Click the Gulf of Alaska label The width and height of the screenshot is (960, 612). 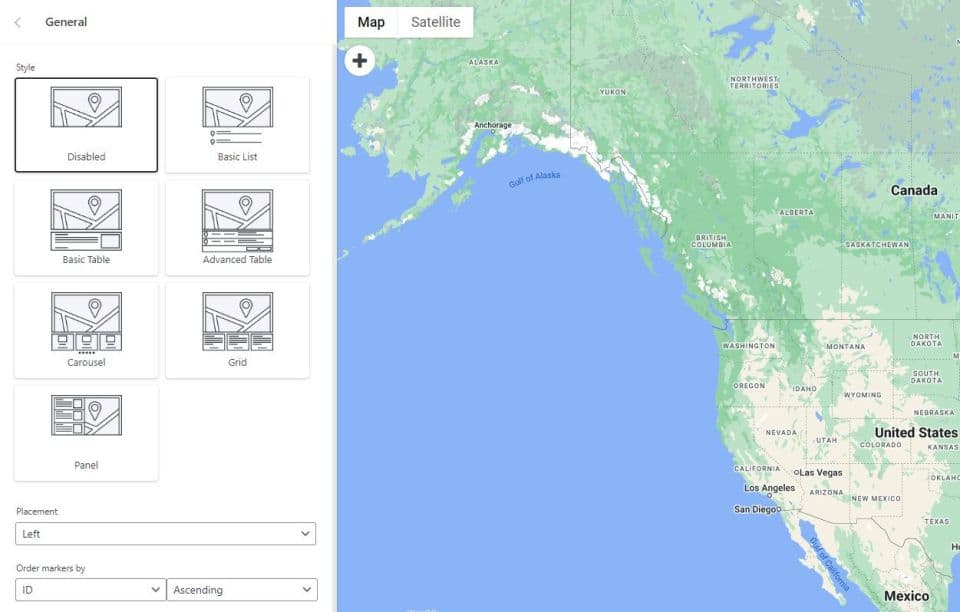coord(534,179)
